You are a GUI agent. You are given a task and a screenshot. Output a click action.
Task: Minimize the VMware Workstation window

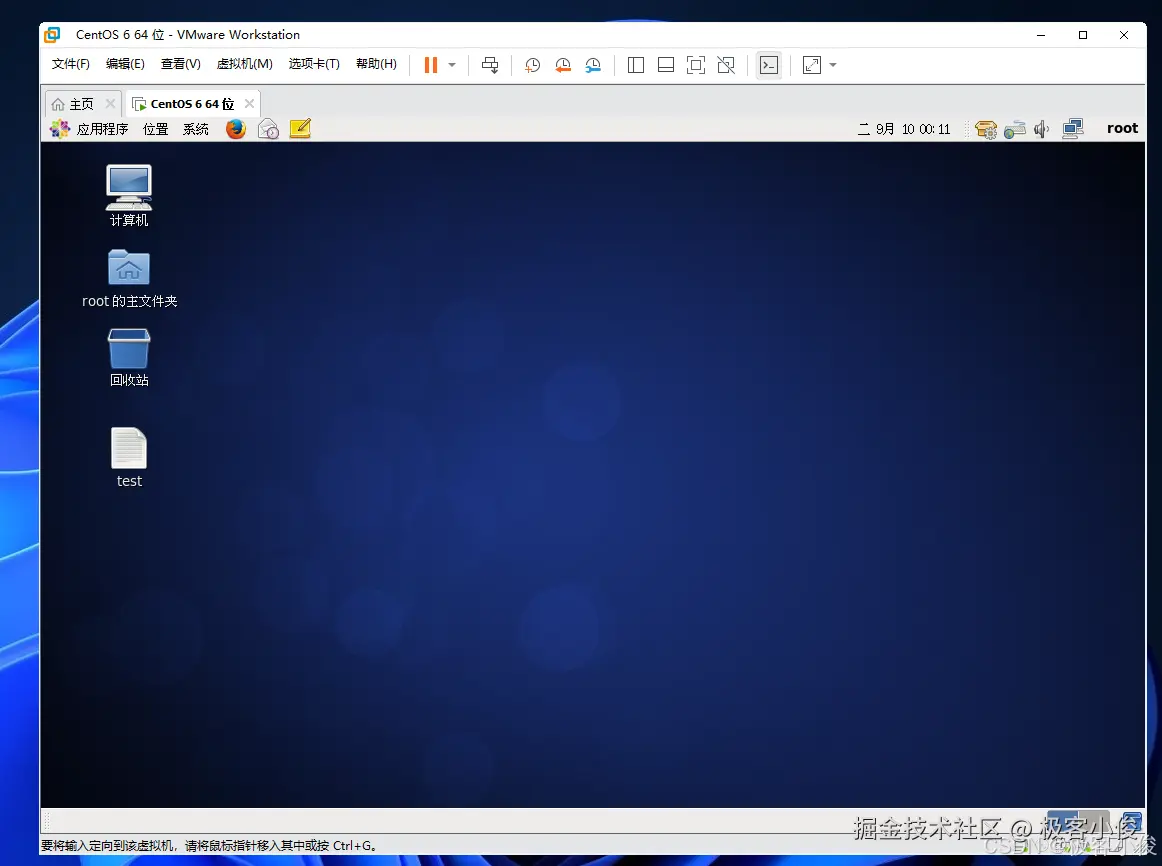1041,35
